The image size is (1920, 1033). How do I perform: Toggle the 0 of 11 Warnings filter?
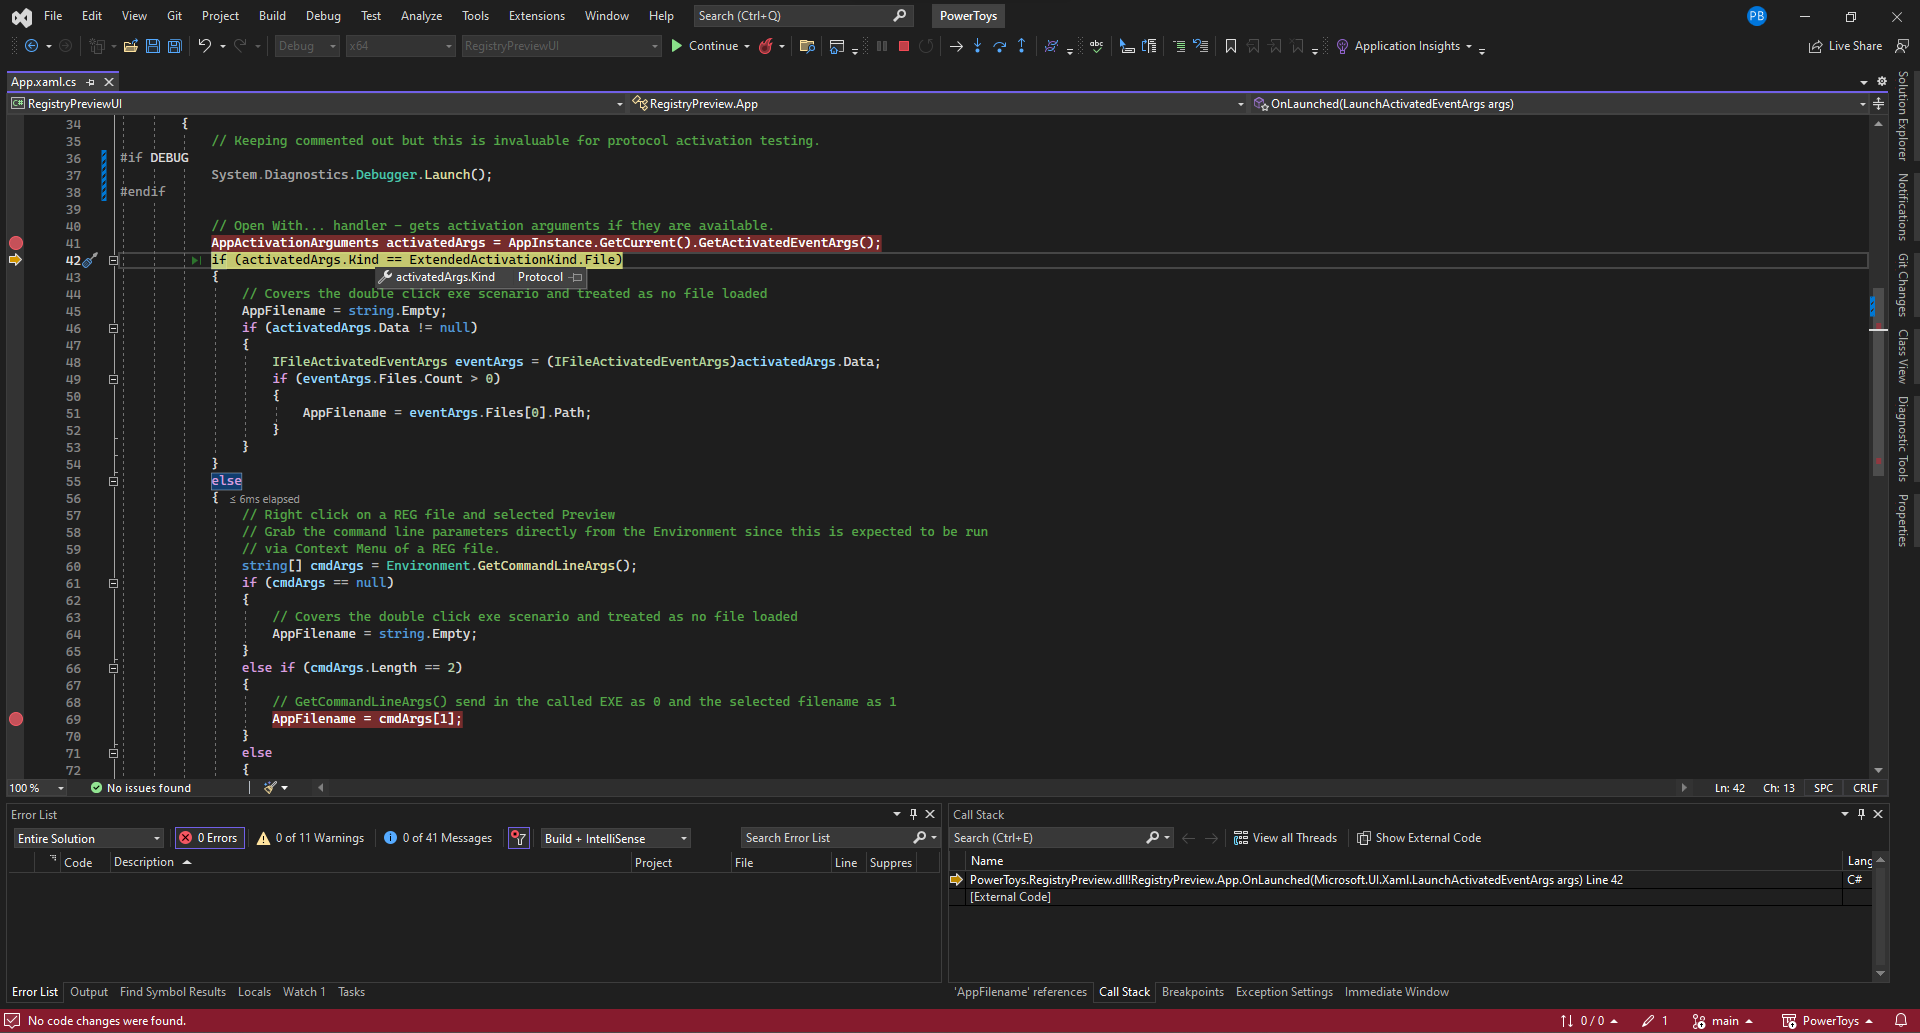pos(310,838)
